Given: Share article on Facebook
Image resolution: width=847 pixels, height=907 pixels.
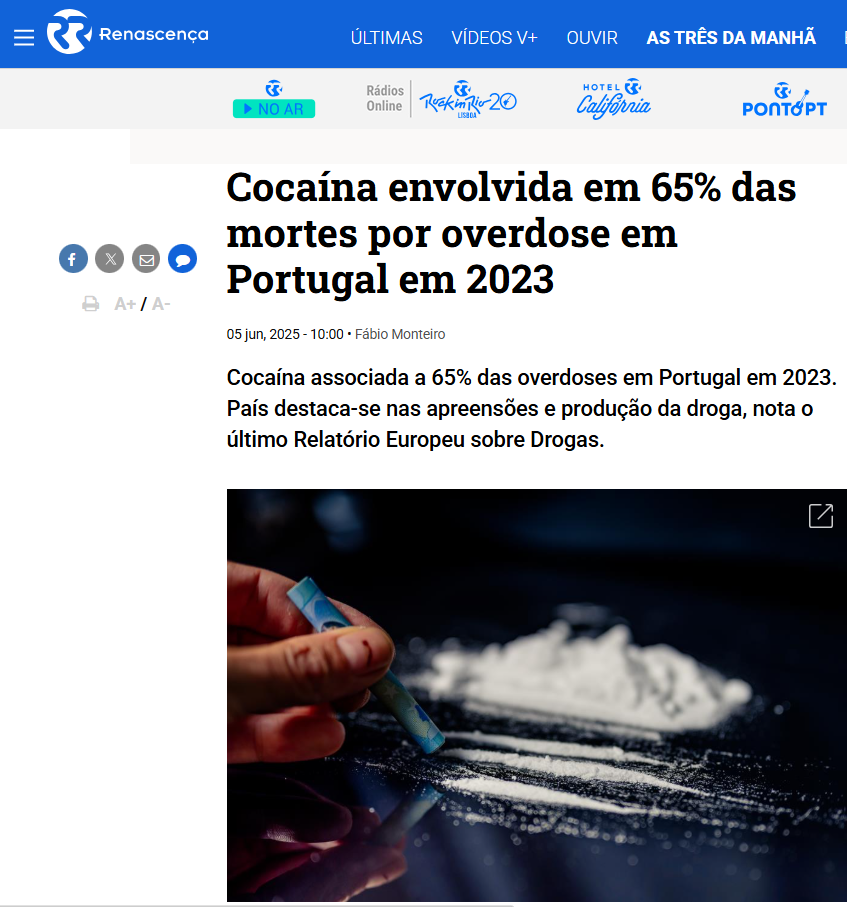Looking at the screenshot, I should click(73, 259).
